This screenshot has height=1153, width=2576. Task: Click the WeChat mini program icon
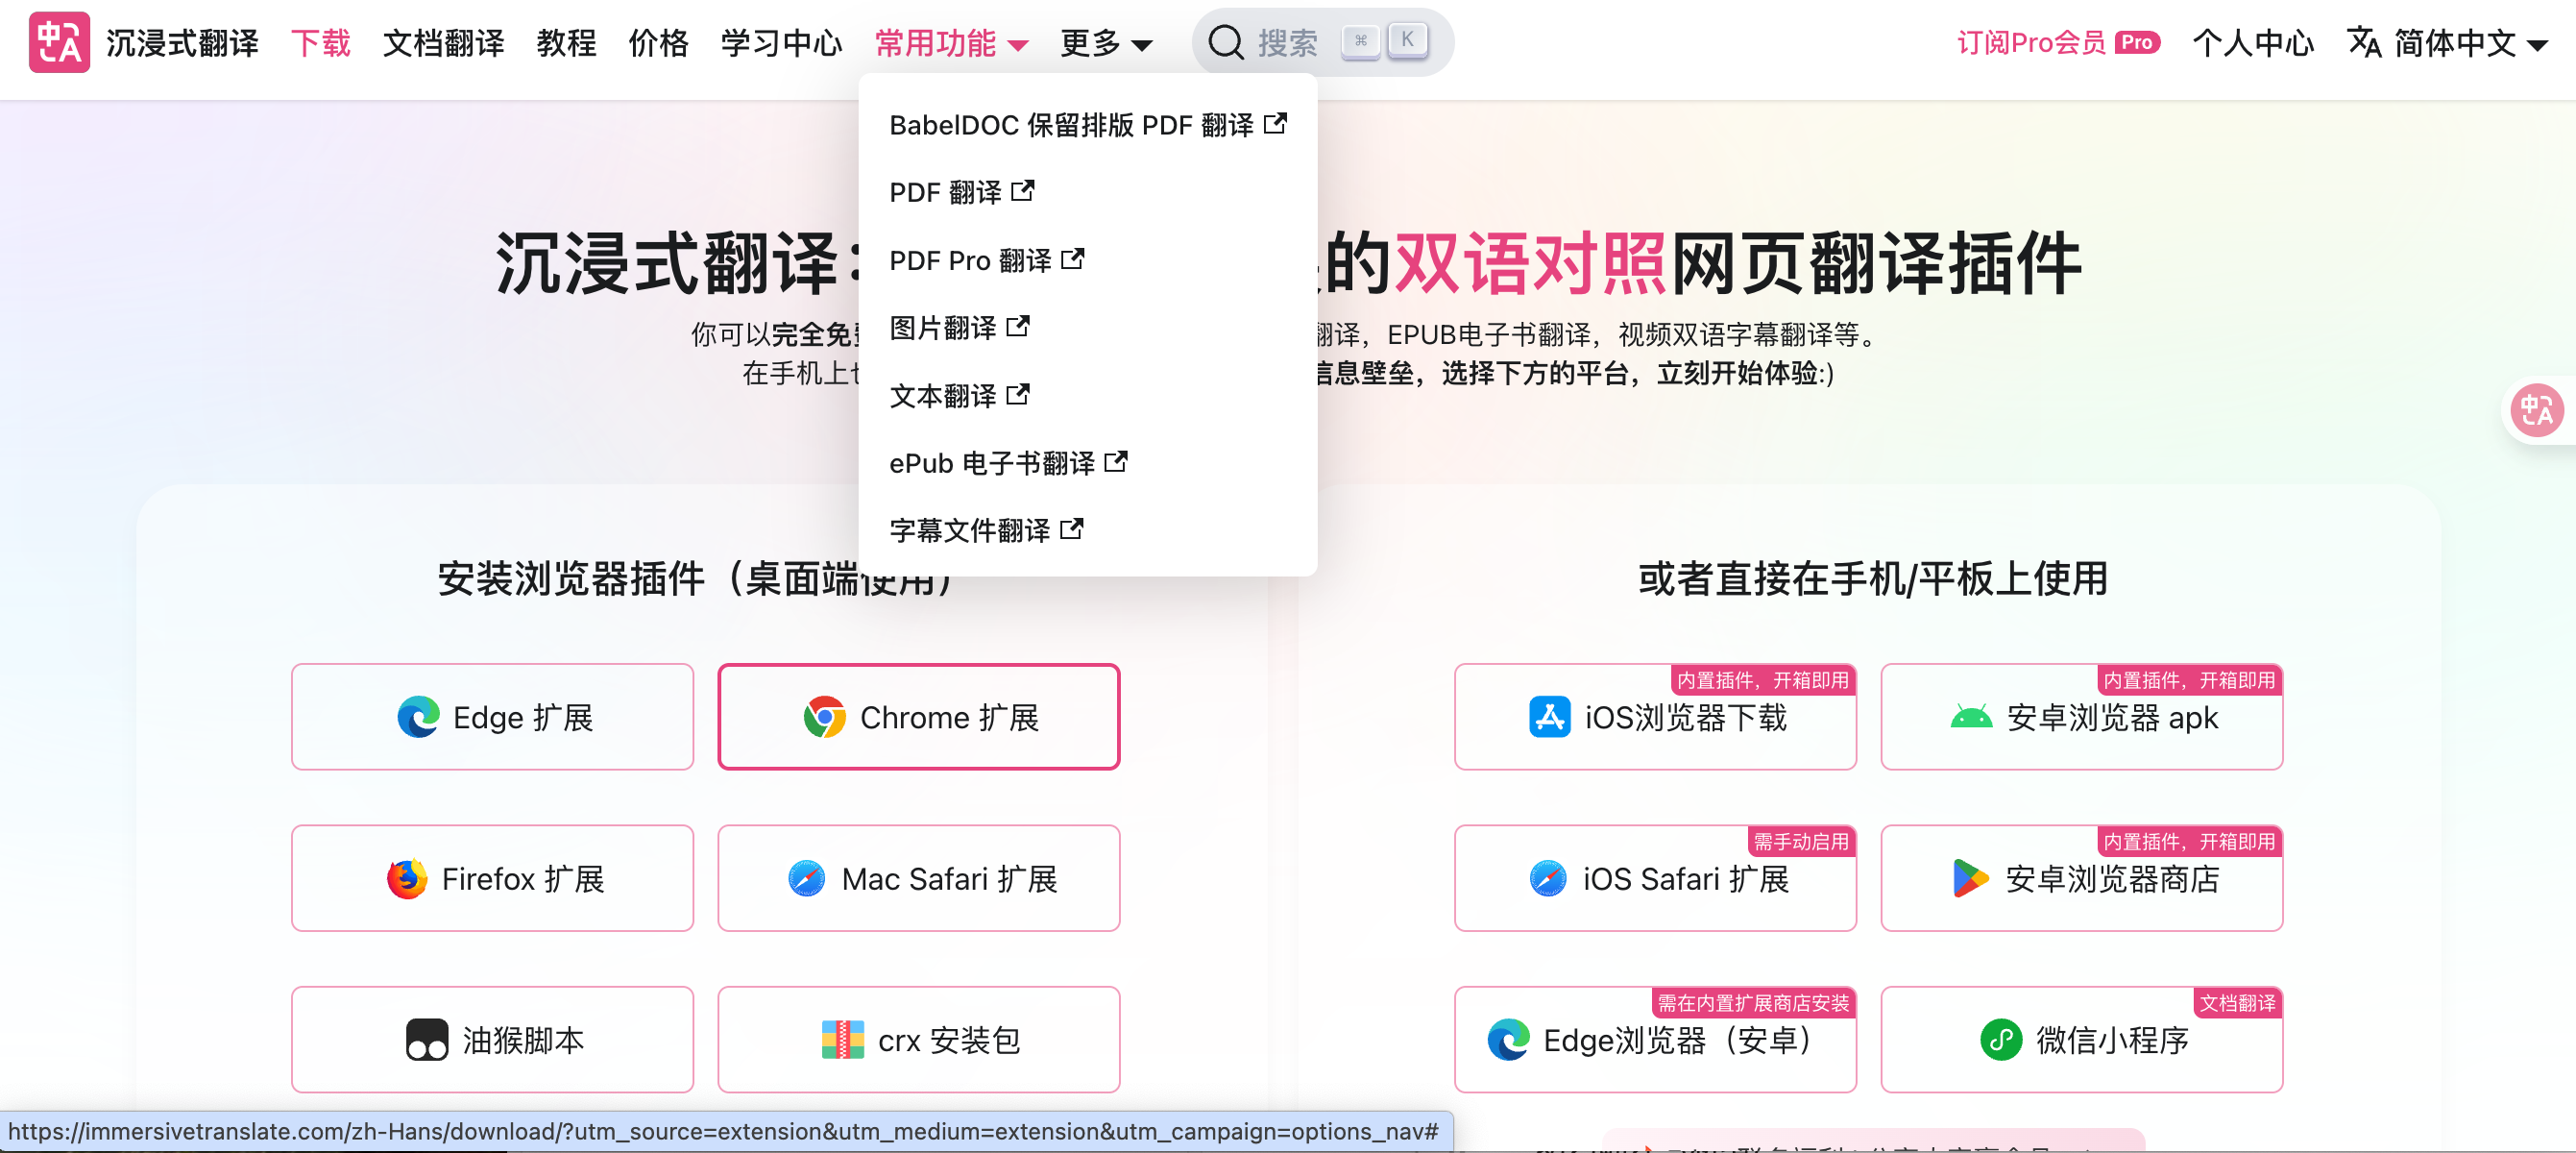point(2001,1040)
